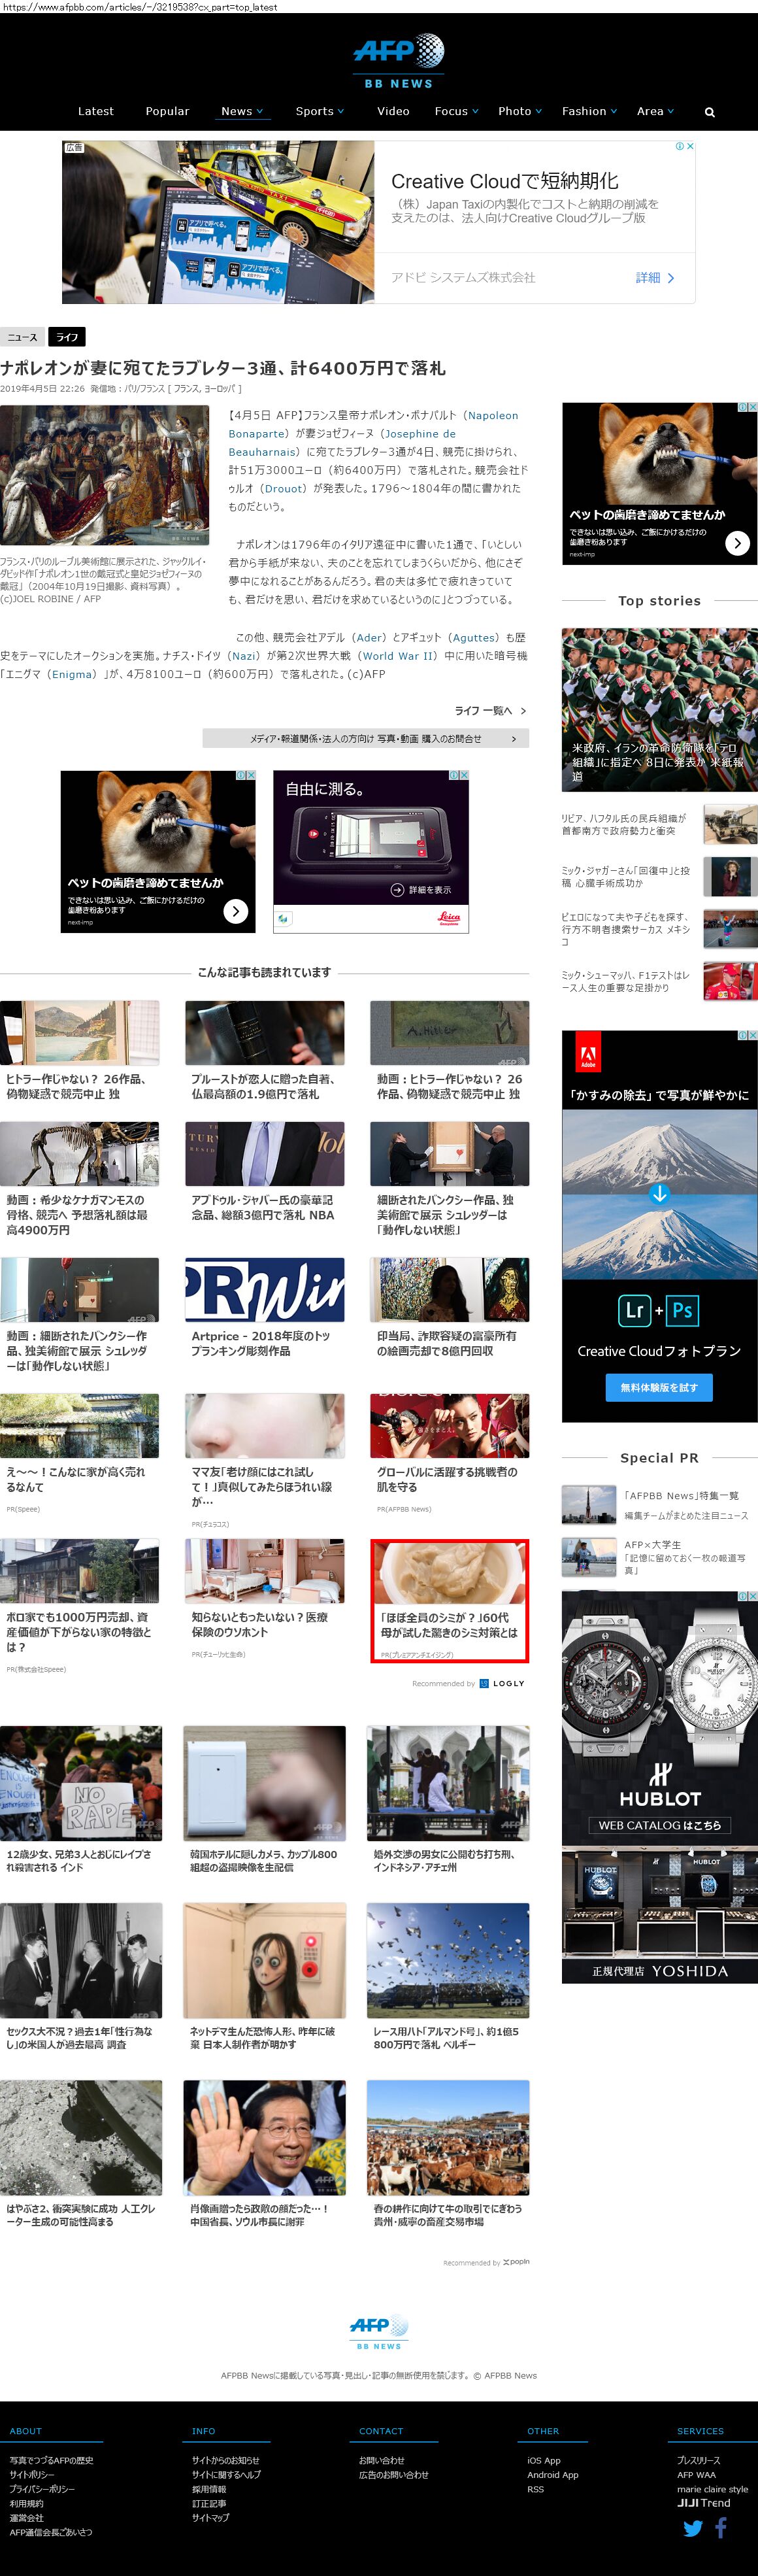Click the popIn recommendation logo
Viewport: 758px width, 2576px height.
point(516,2261)
